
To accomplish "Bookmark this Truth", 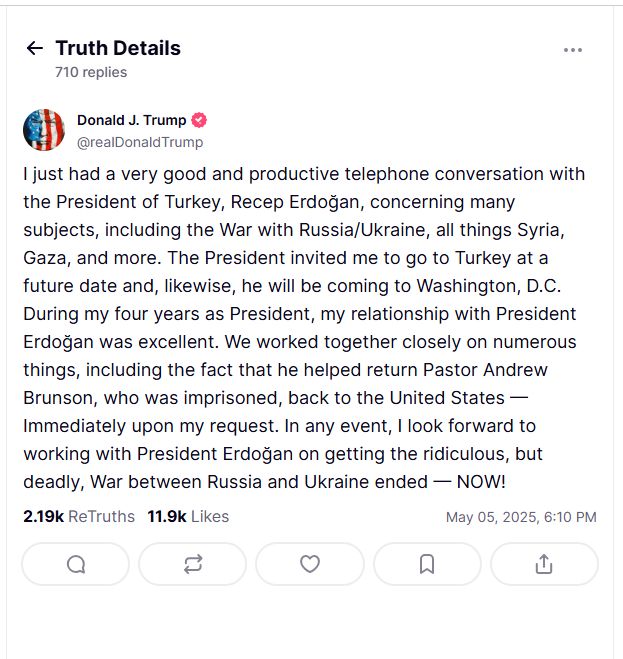I will 427,564.
